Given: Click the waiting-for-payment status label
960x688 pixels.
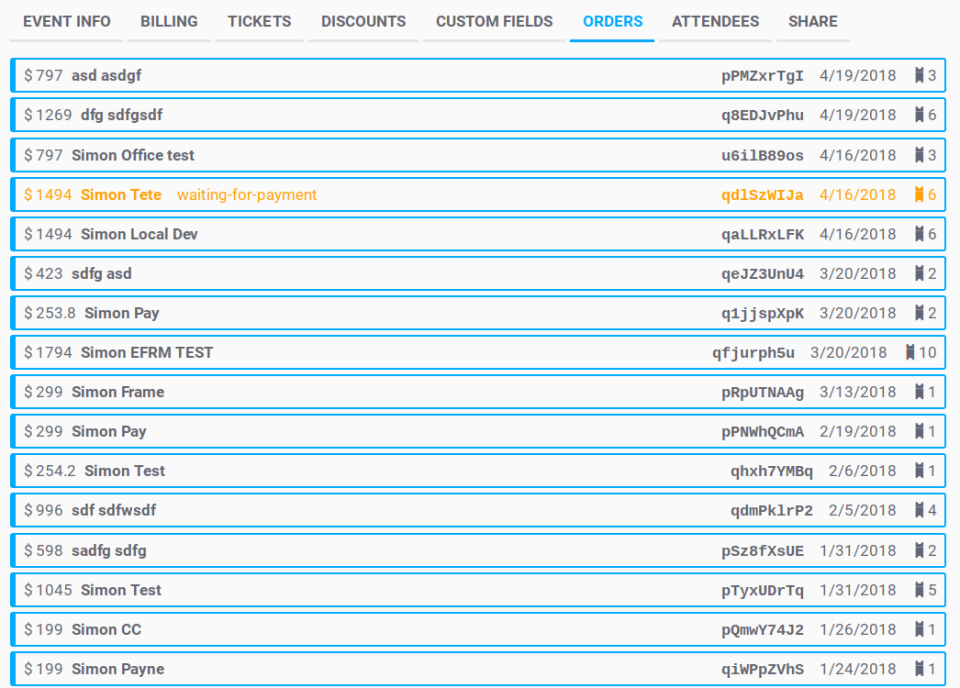Looking at the screenshot, I should coord(246,194).
